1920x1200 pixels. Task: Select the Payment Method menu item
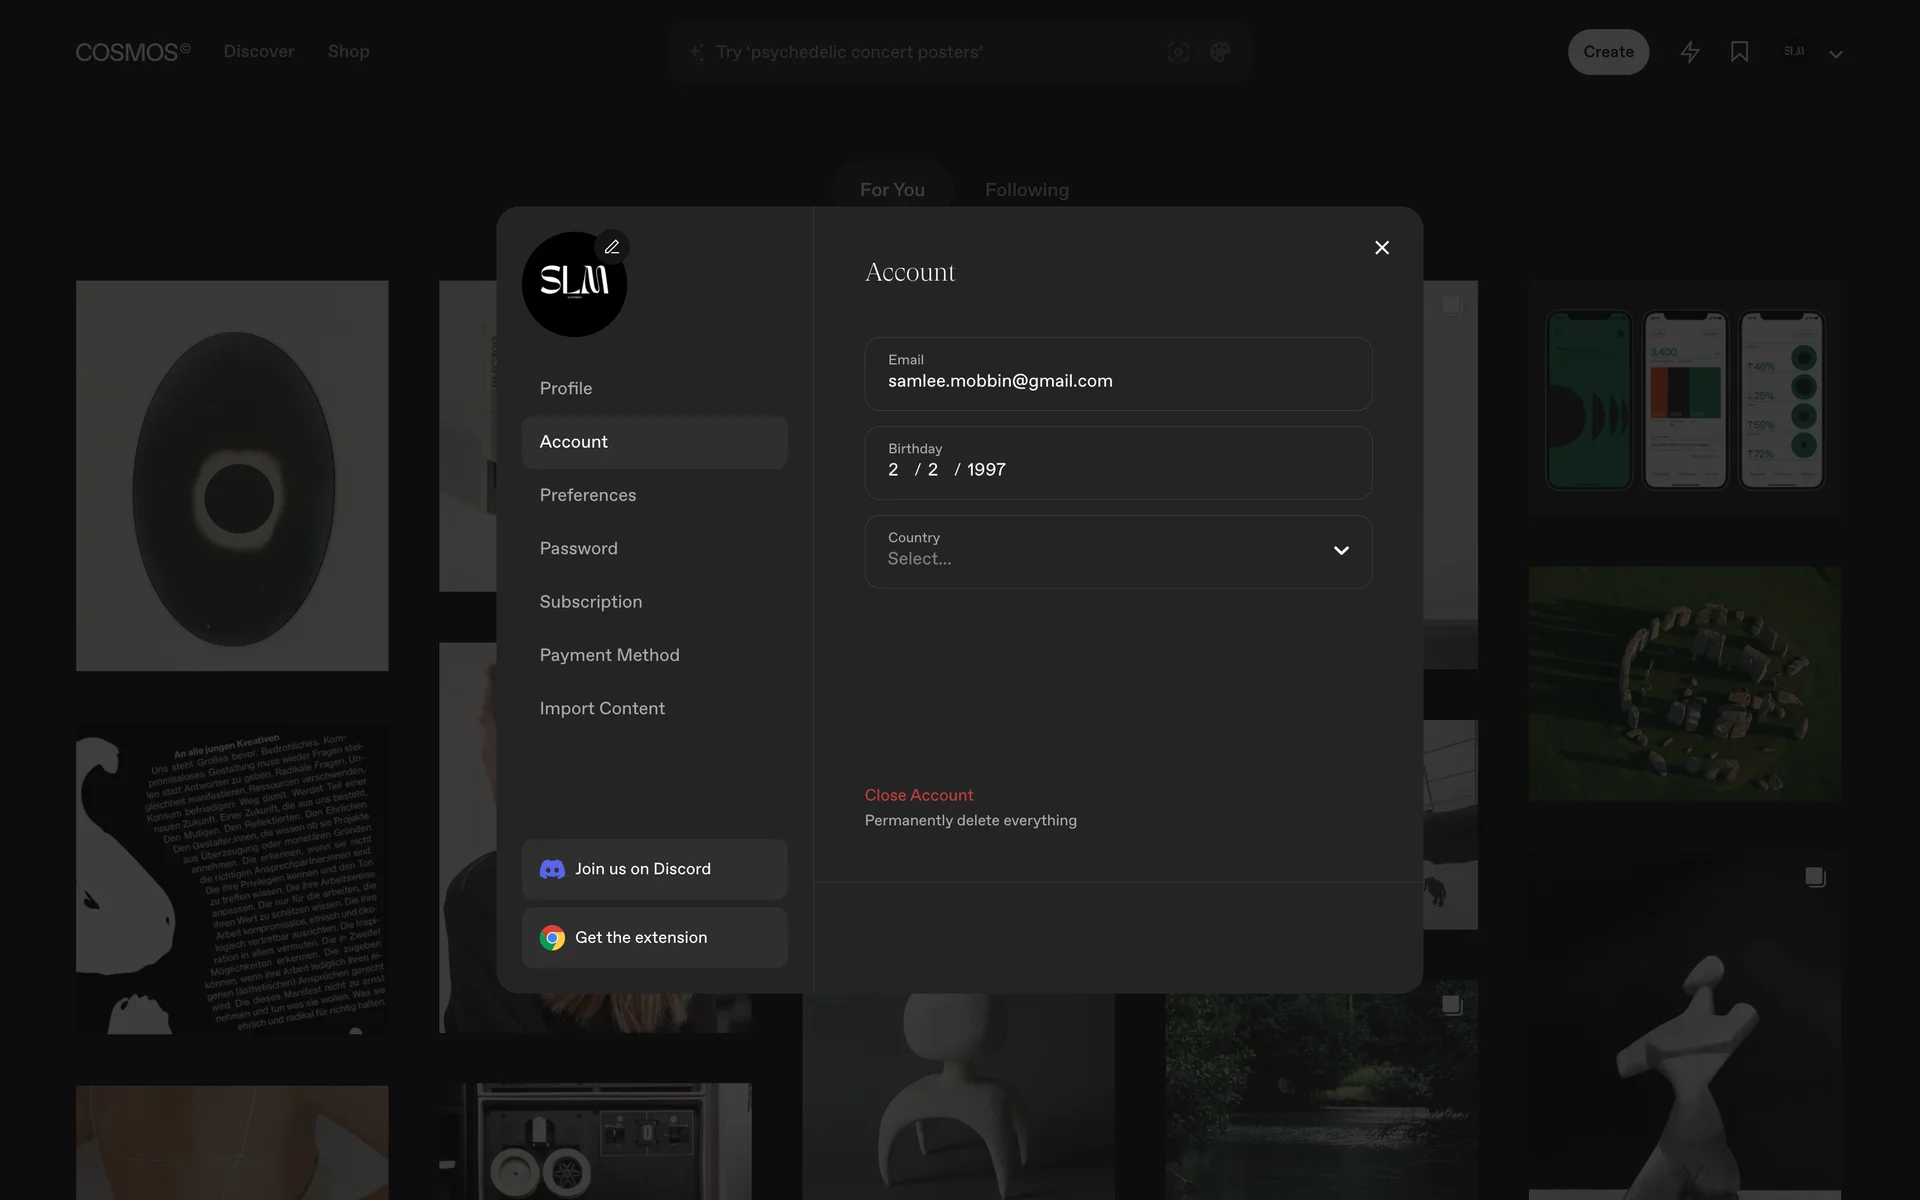[609, 655]
